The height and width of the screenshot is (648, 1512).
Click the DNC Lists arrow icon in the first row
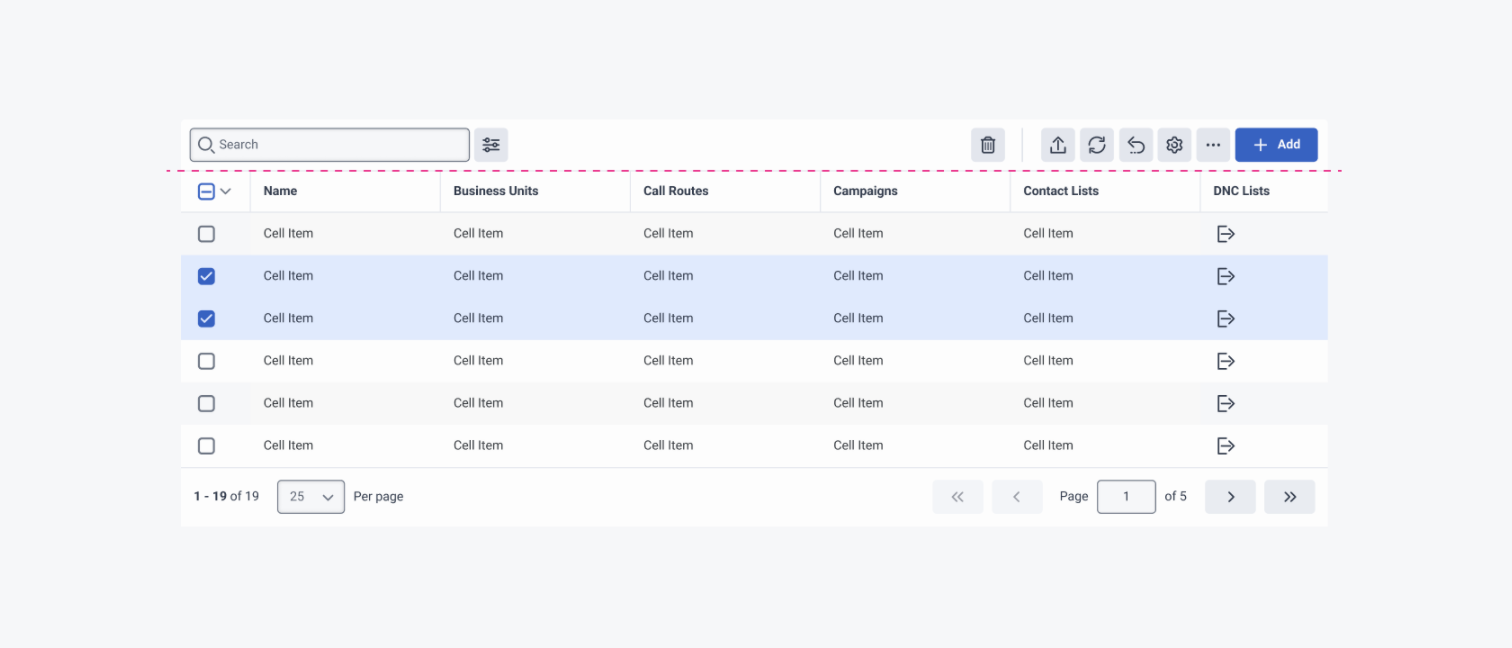[1226, 234]
